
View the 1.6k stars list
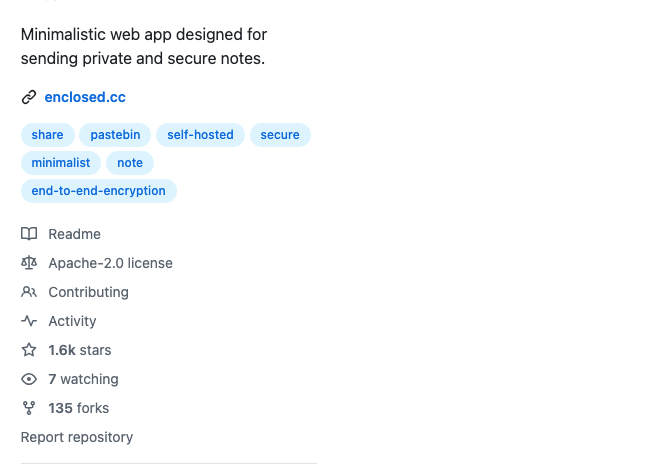pos(79,350)
